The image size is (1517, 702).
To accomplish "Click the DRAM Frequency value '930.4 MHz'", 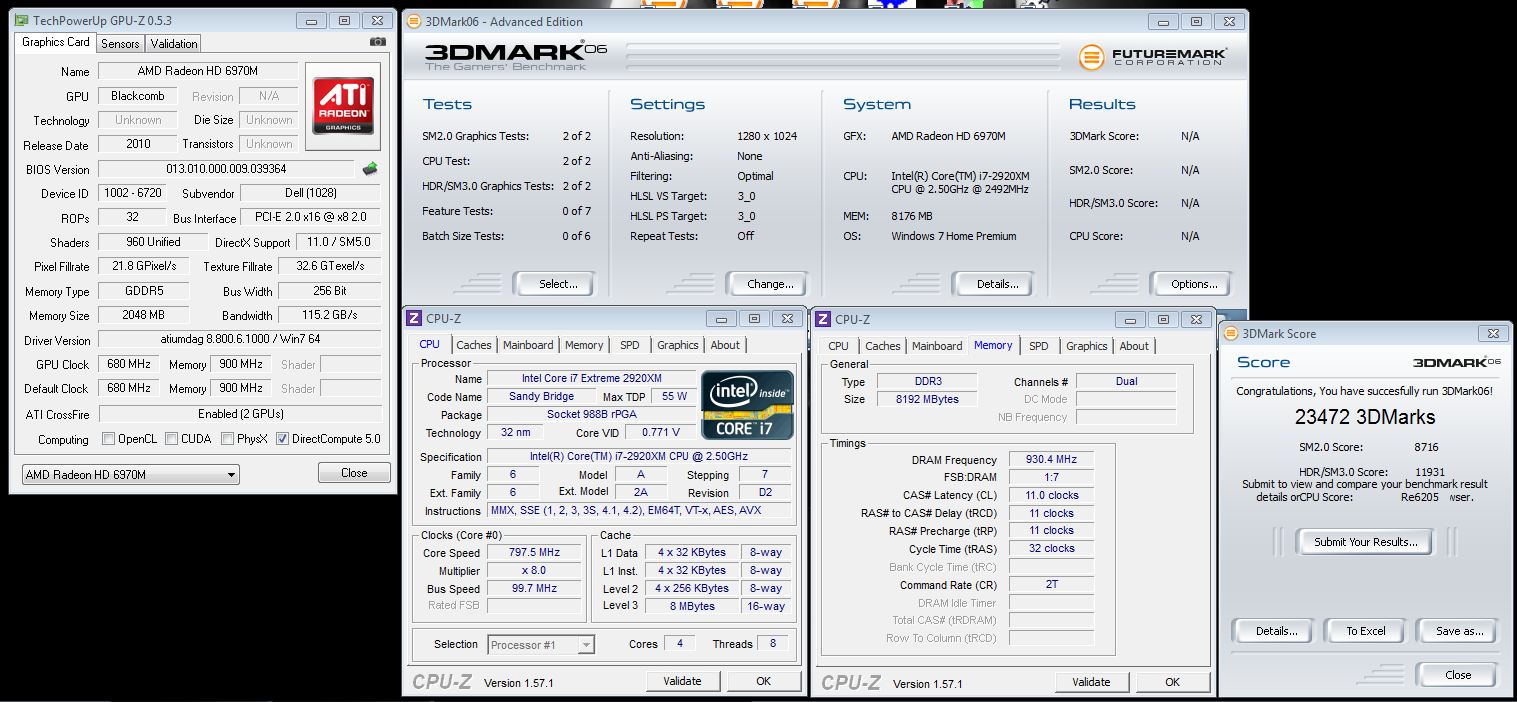I will pos(1050,460).
